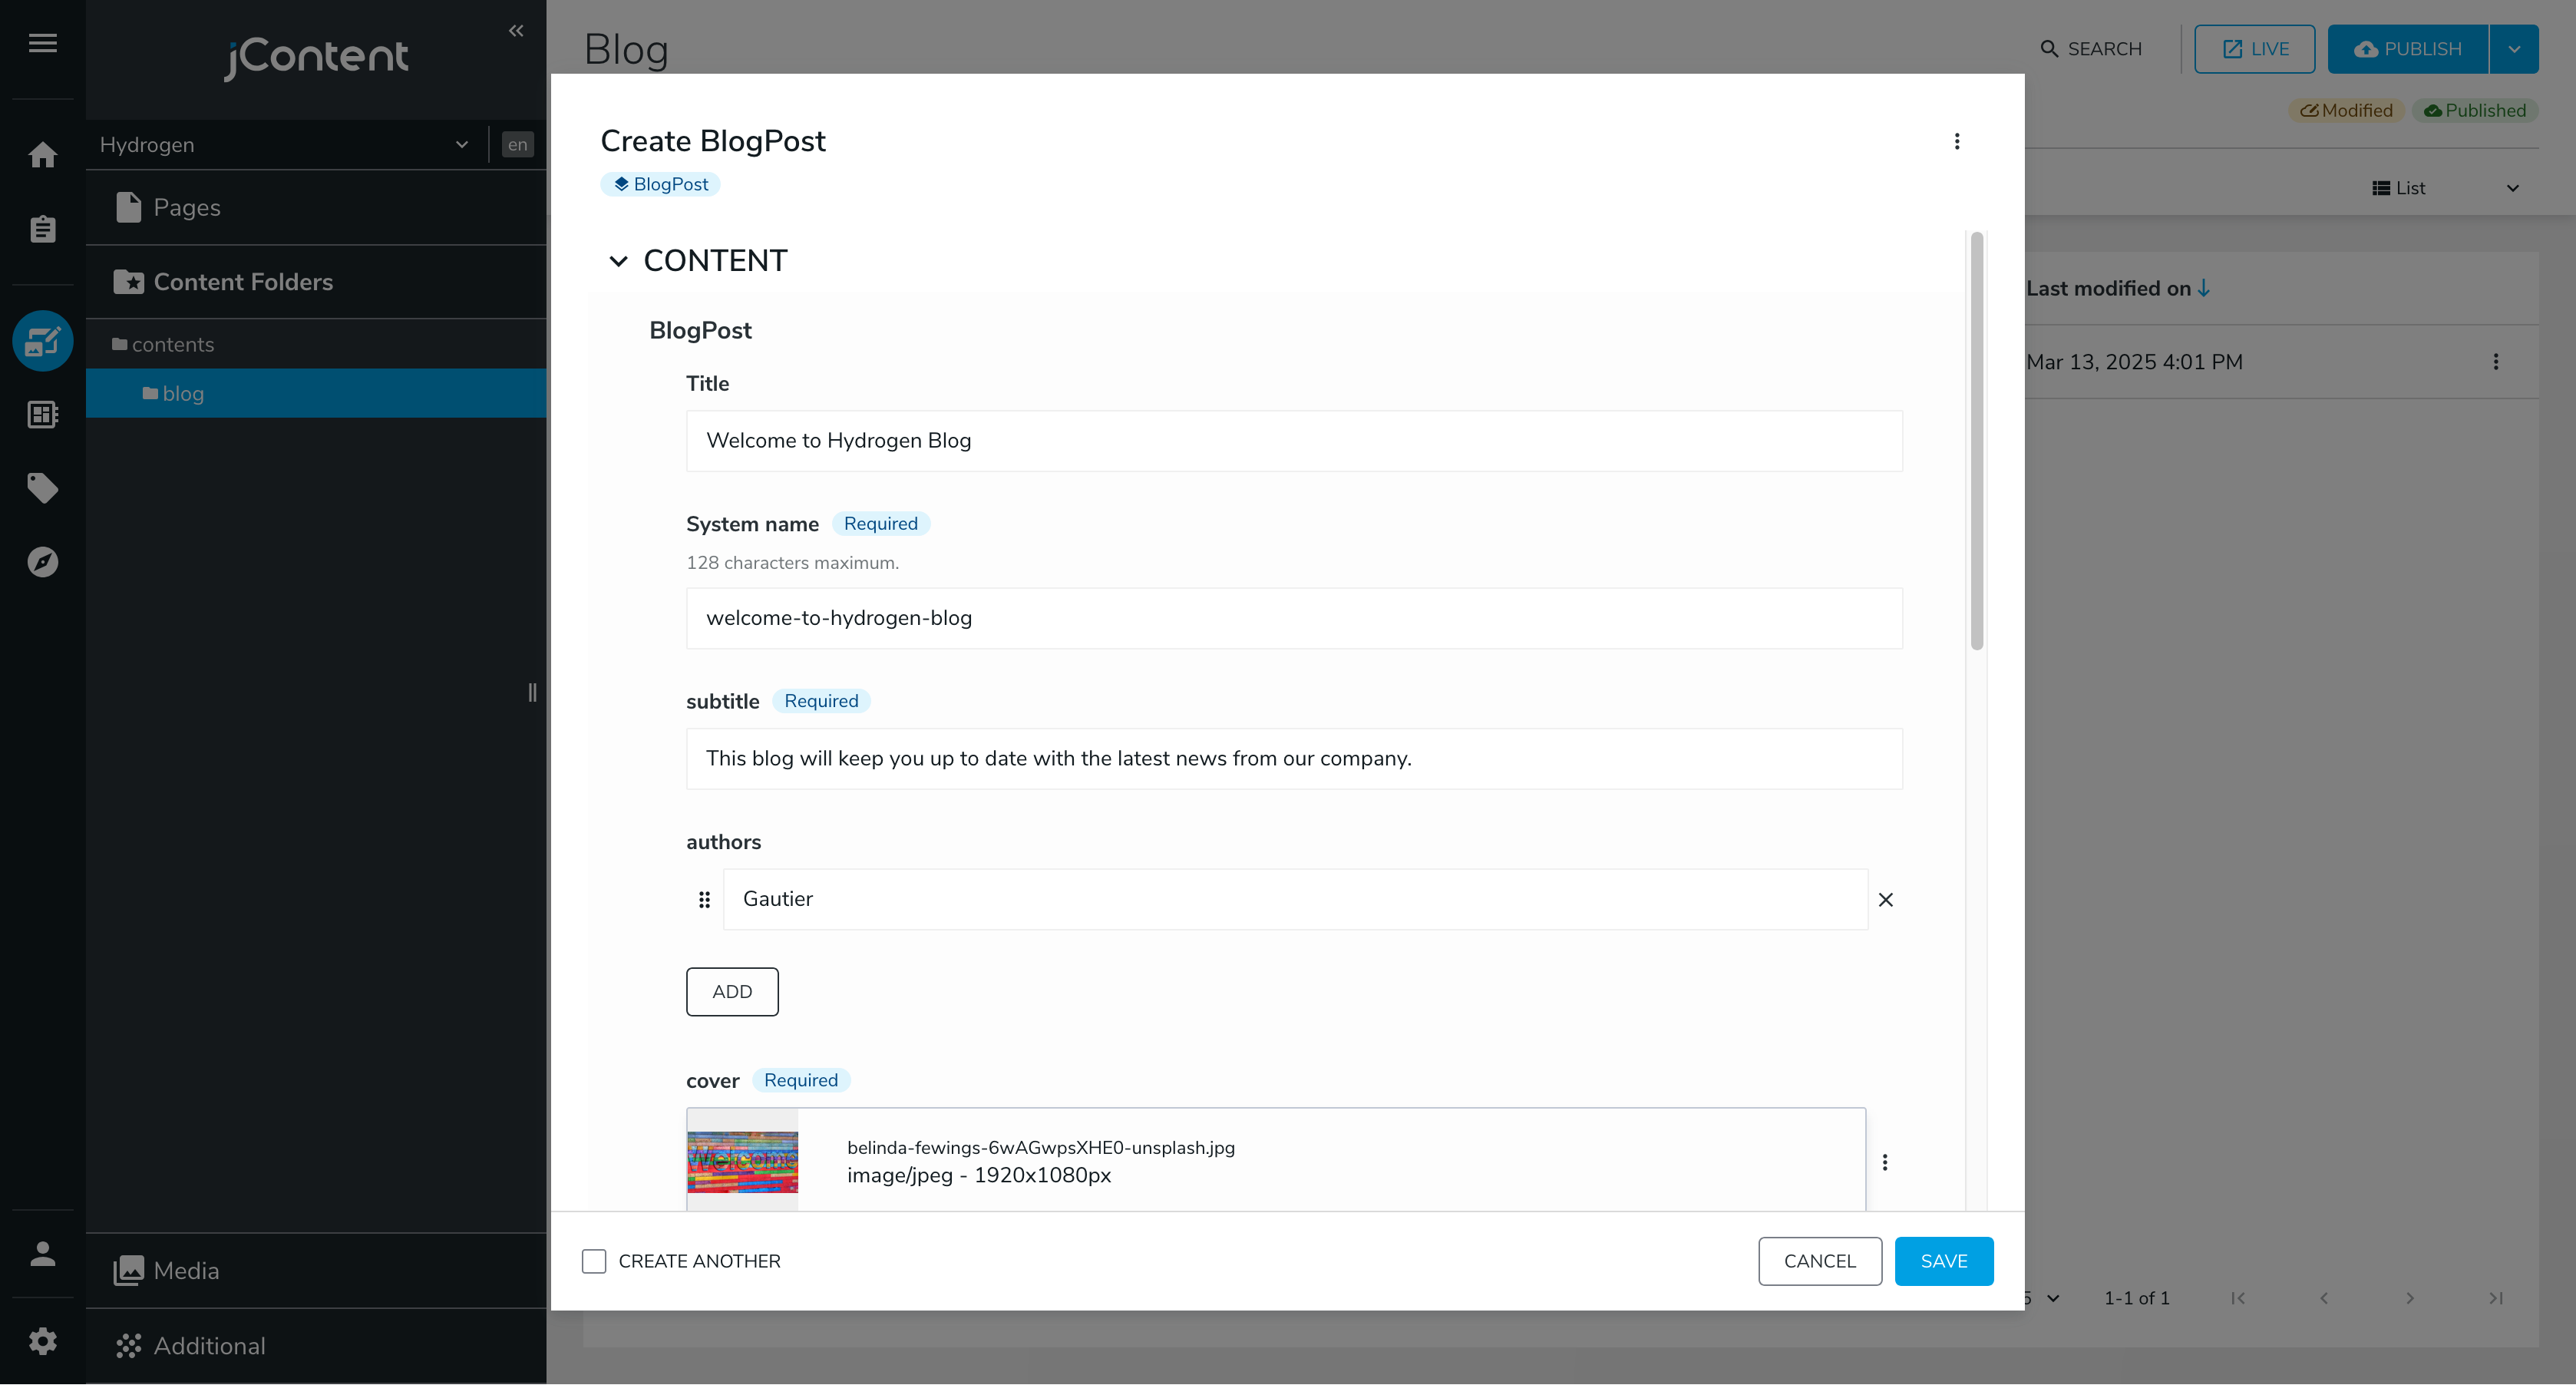Open the Hydrogen site dropdown

pyautogui.click(x=284, y=145)
